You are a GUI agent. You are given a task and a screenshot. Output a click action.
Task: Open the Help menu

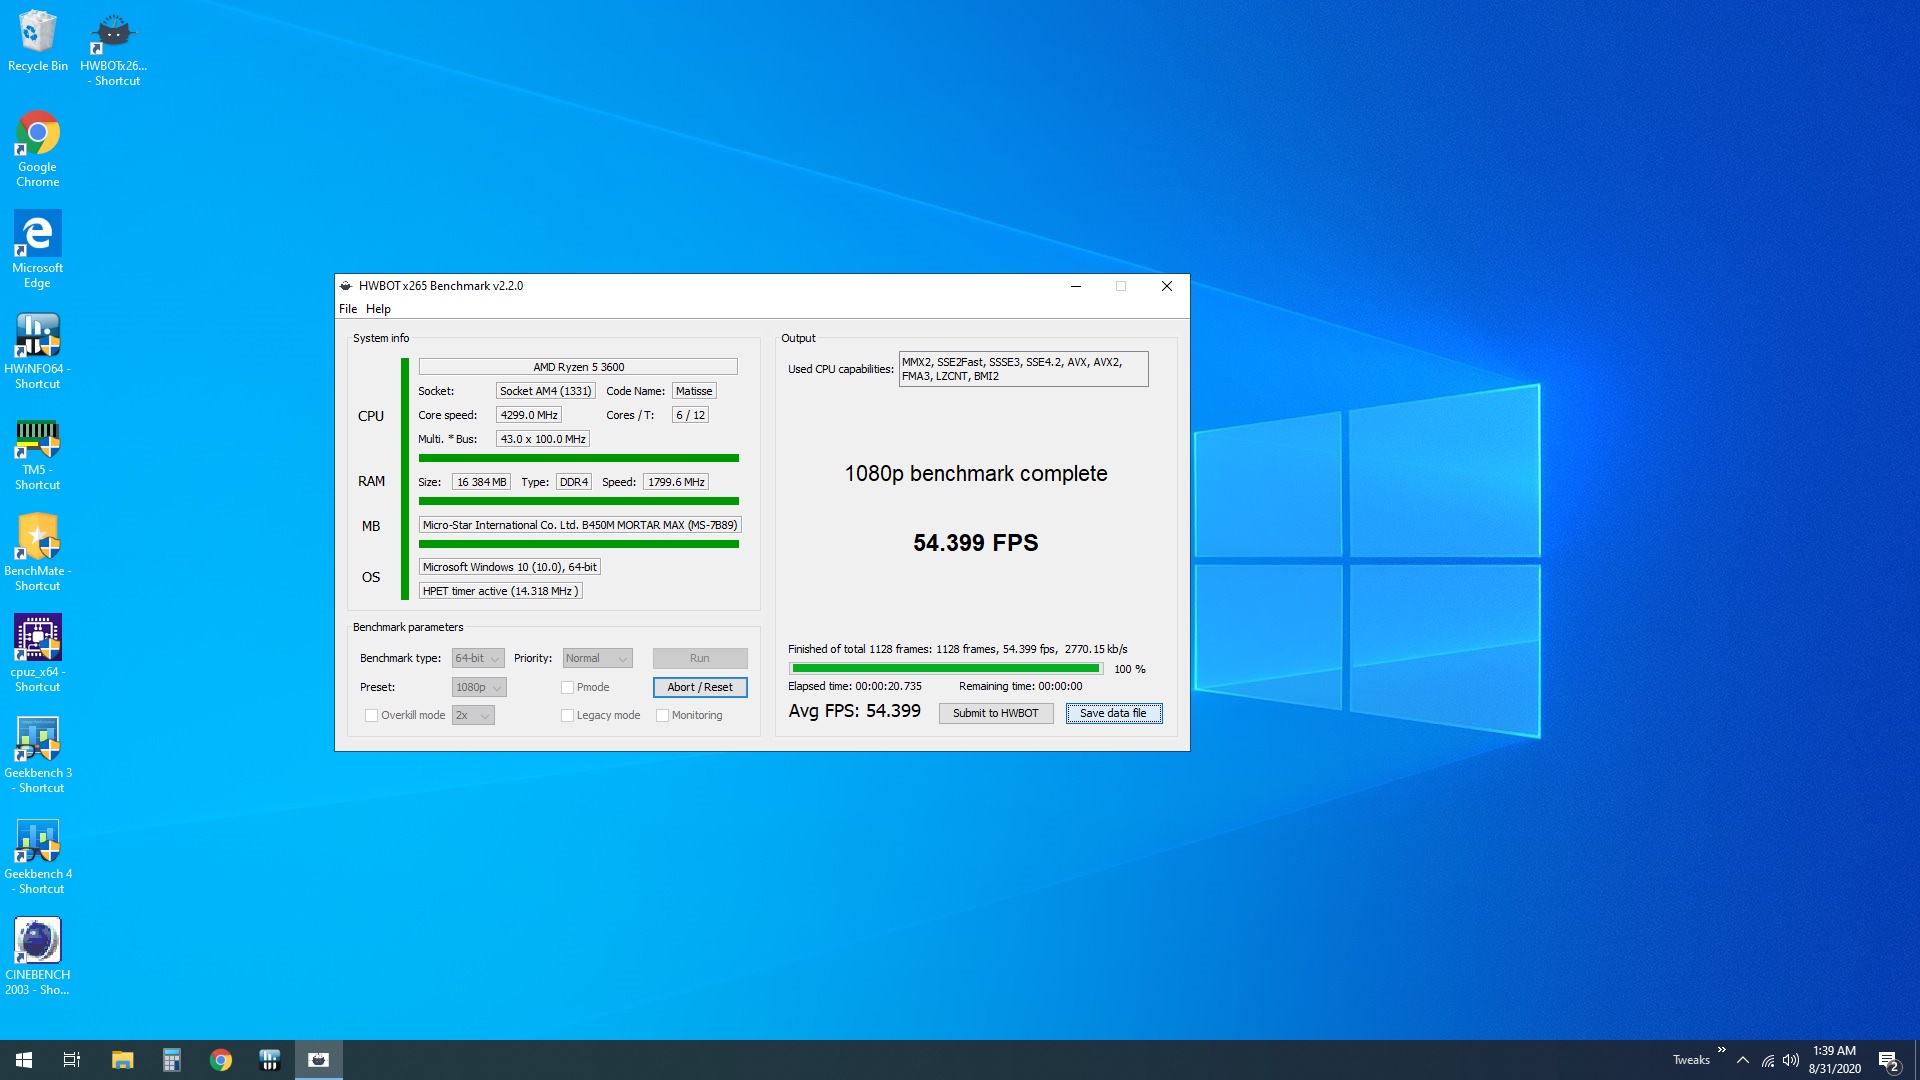pos(378,309)
